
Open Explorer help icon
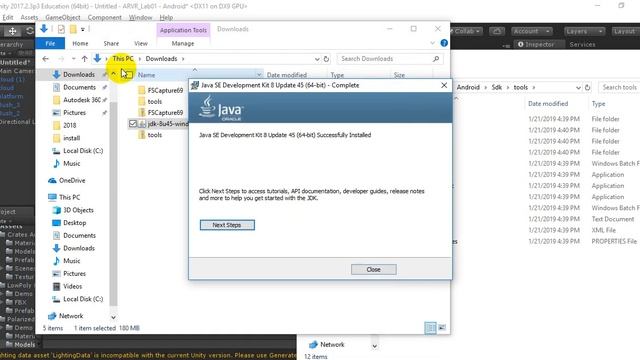pos(444,43)
